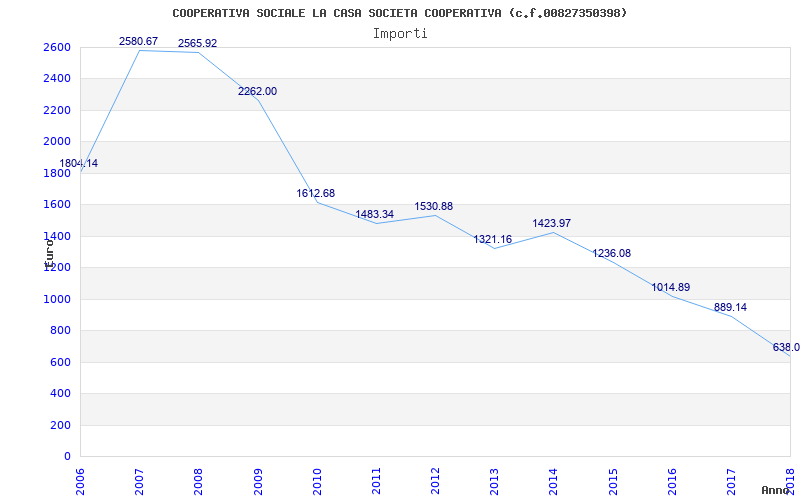Select data label 1530.88
The image size is (800, 500).
[x=434, y=207]
